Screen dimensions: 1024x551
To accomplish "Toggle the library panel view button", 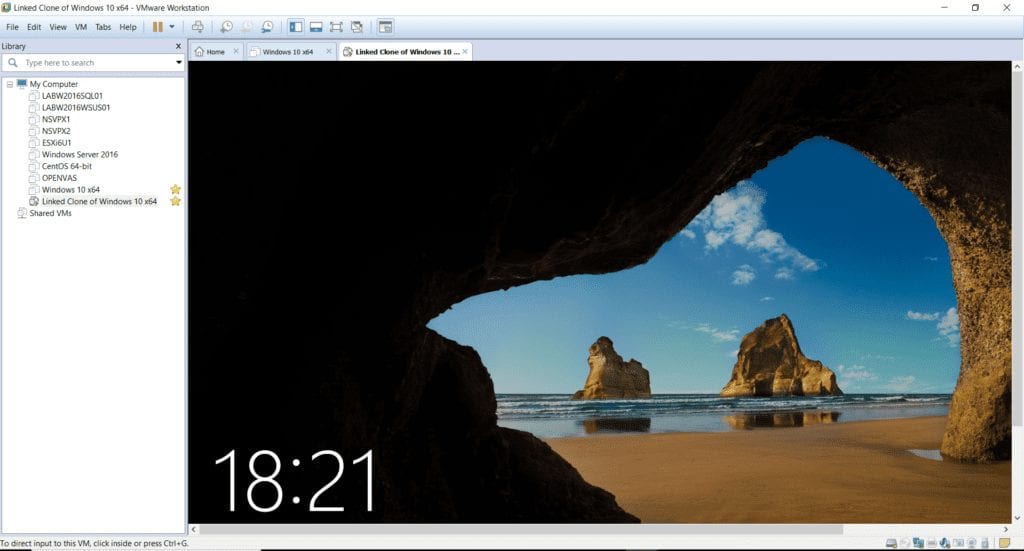I will [x=296, y=27].
